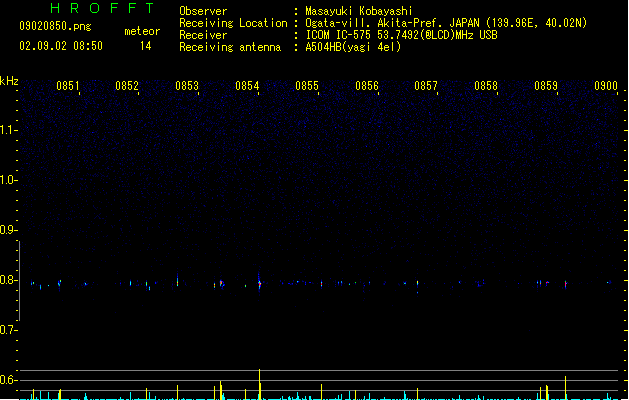Screen dimensions: 629x400
Task: Click the kHz axis label
Action: [9, 81]
